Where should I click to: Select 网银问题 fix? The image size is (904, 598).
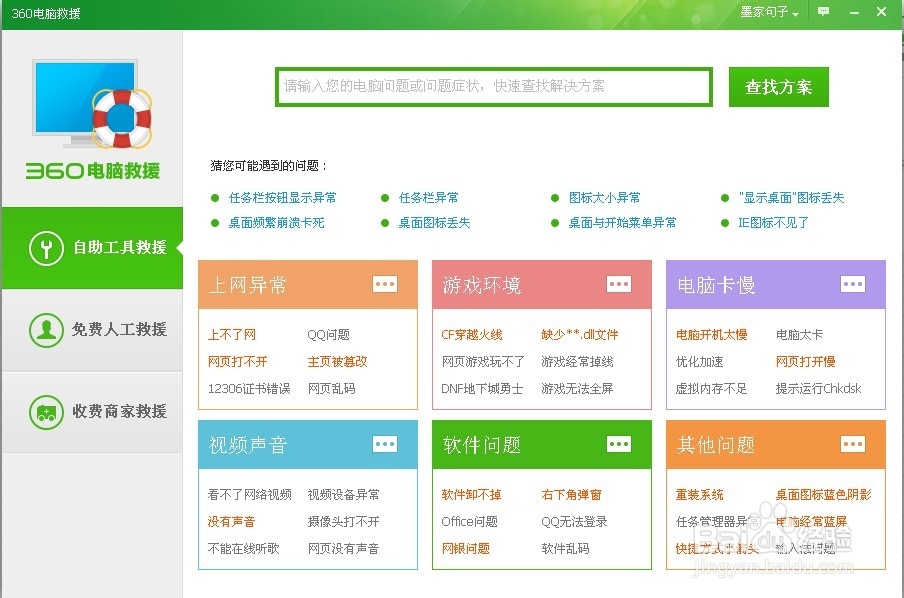pyautogui.click(x=465, y=548)
